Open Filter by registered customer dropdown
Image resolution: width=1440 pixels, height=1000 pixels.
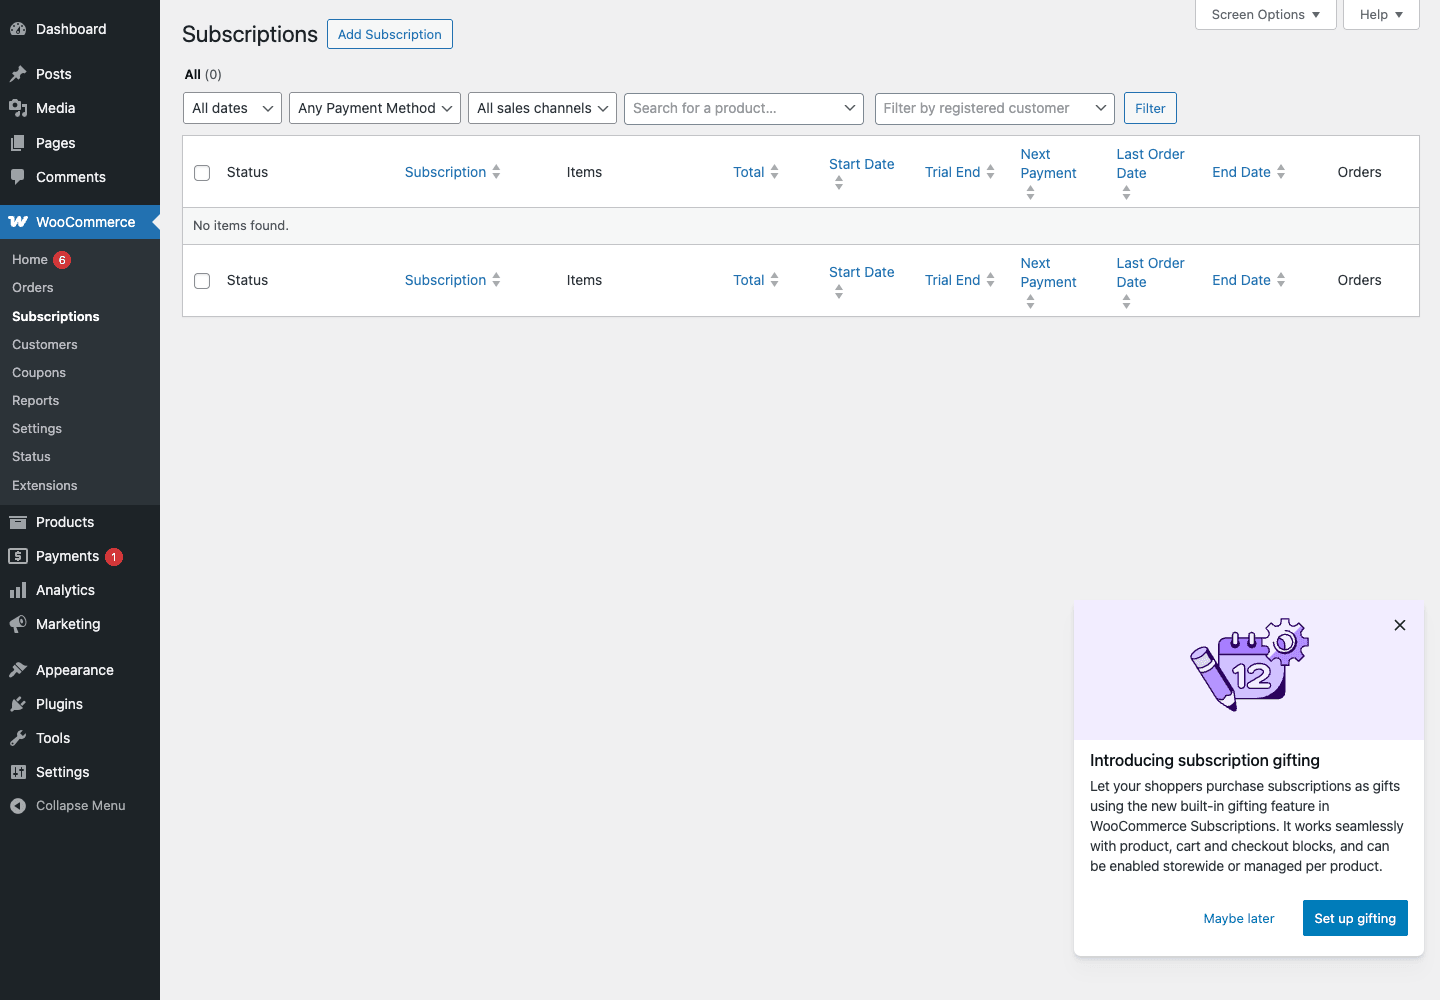coord(995,108)
